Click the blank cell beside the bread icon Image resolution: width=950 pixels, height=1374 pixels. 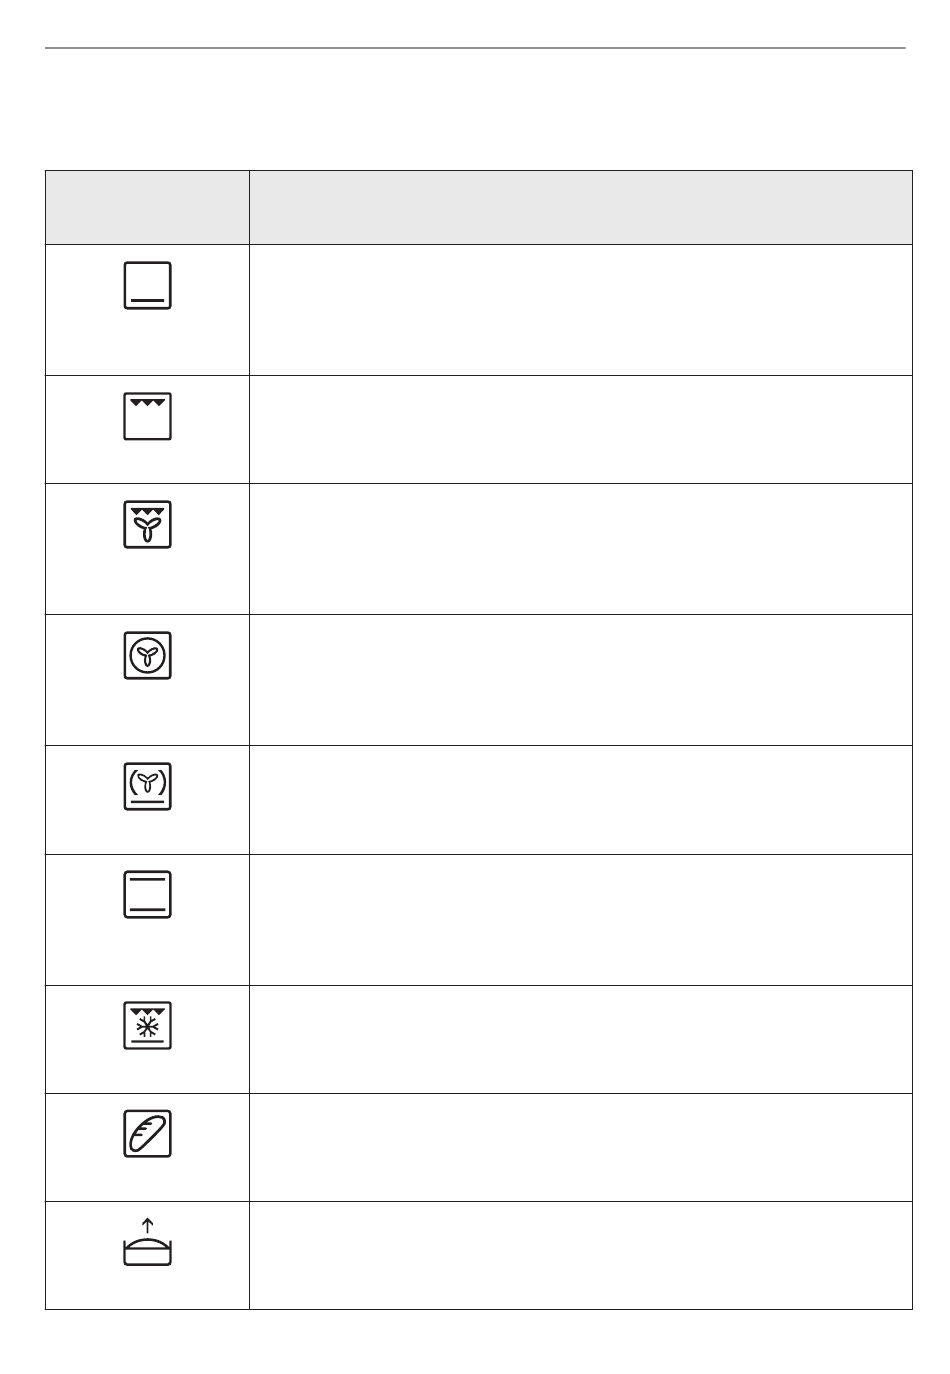581,1148
